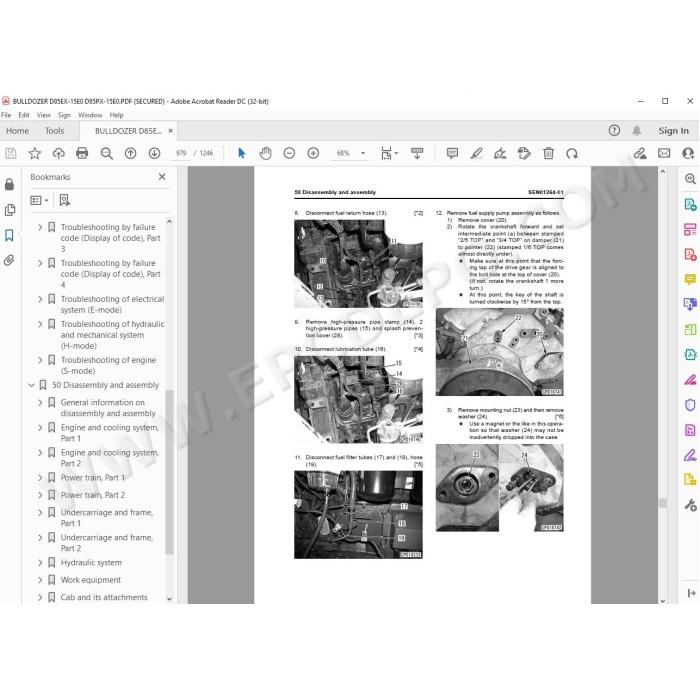Viewport: 700px width, 700px height.
Task: Open fit page options icon
Action: (388, 154)
